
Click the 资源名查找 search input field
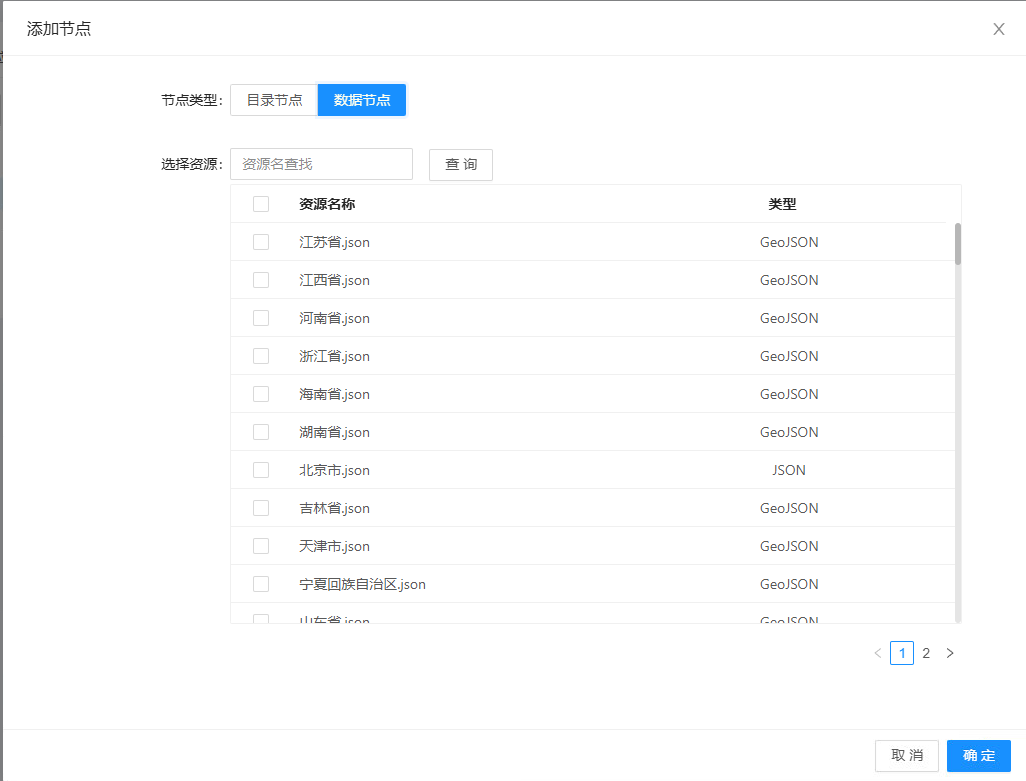coord(321,163)
